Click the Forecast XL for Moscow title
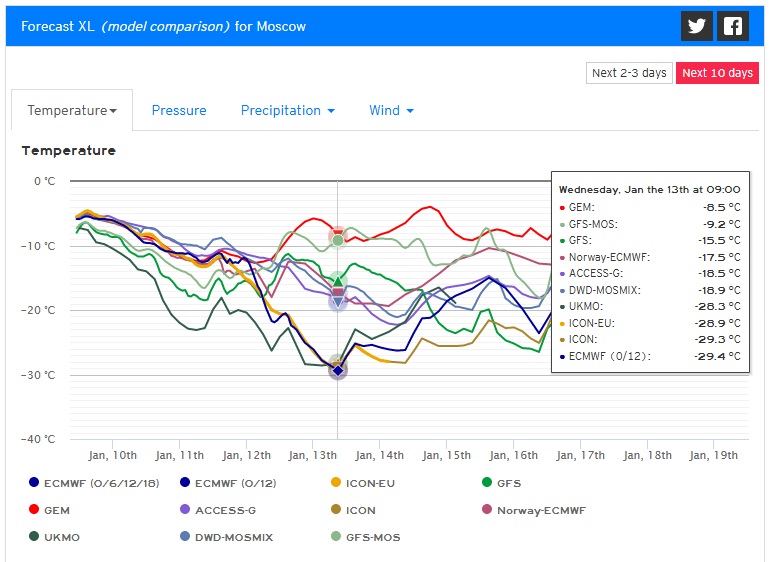The height and width of the screenshot is (562, 769). pos(163,26)
